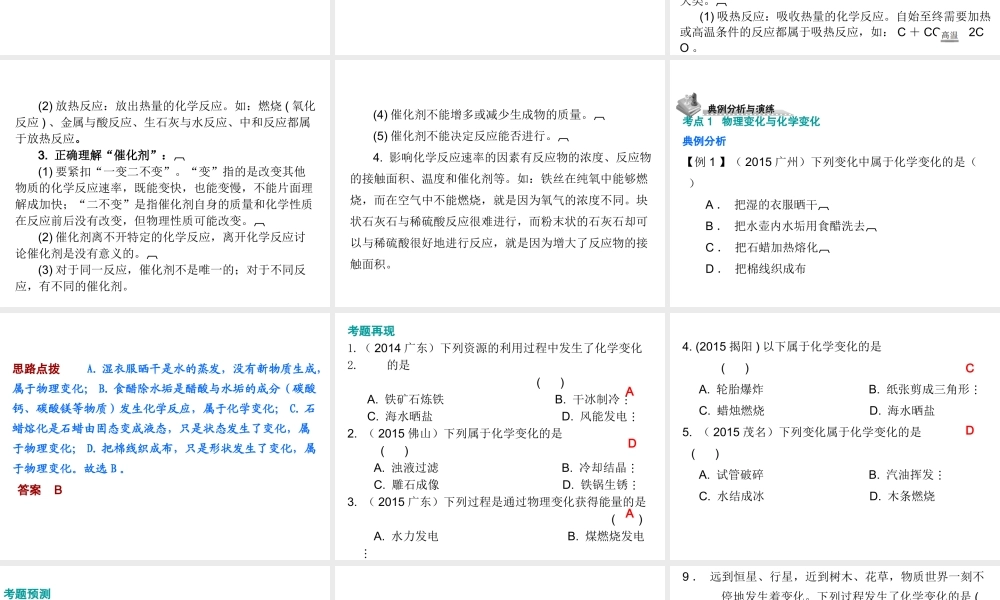Pick option A 浊液过滤
The width and height of the screenshot is (1000, 600).
406,467
